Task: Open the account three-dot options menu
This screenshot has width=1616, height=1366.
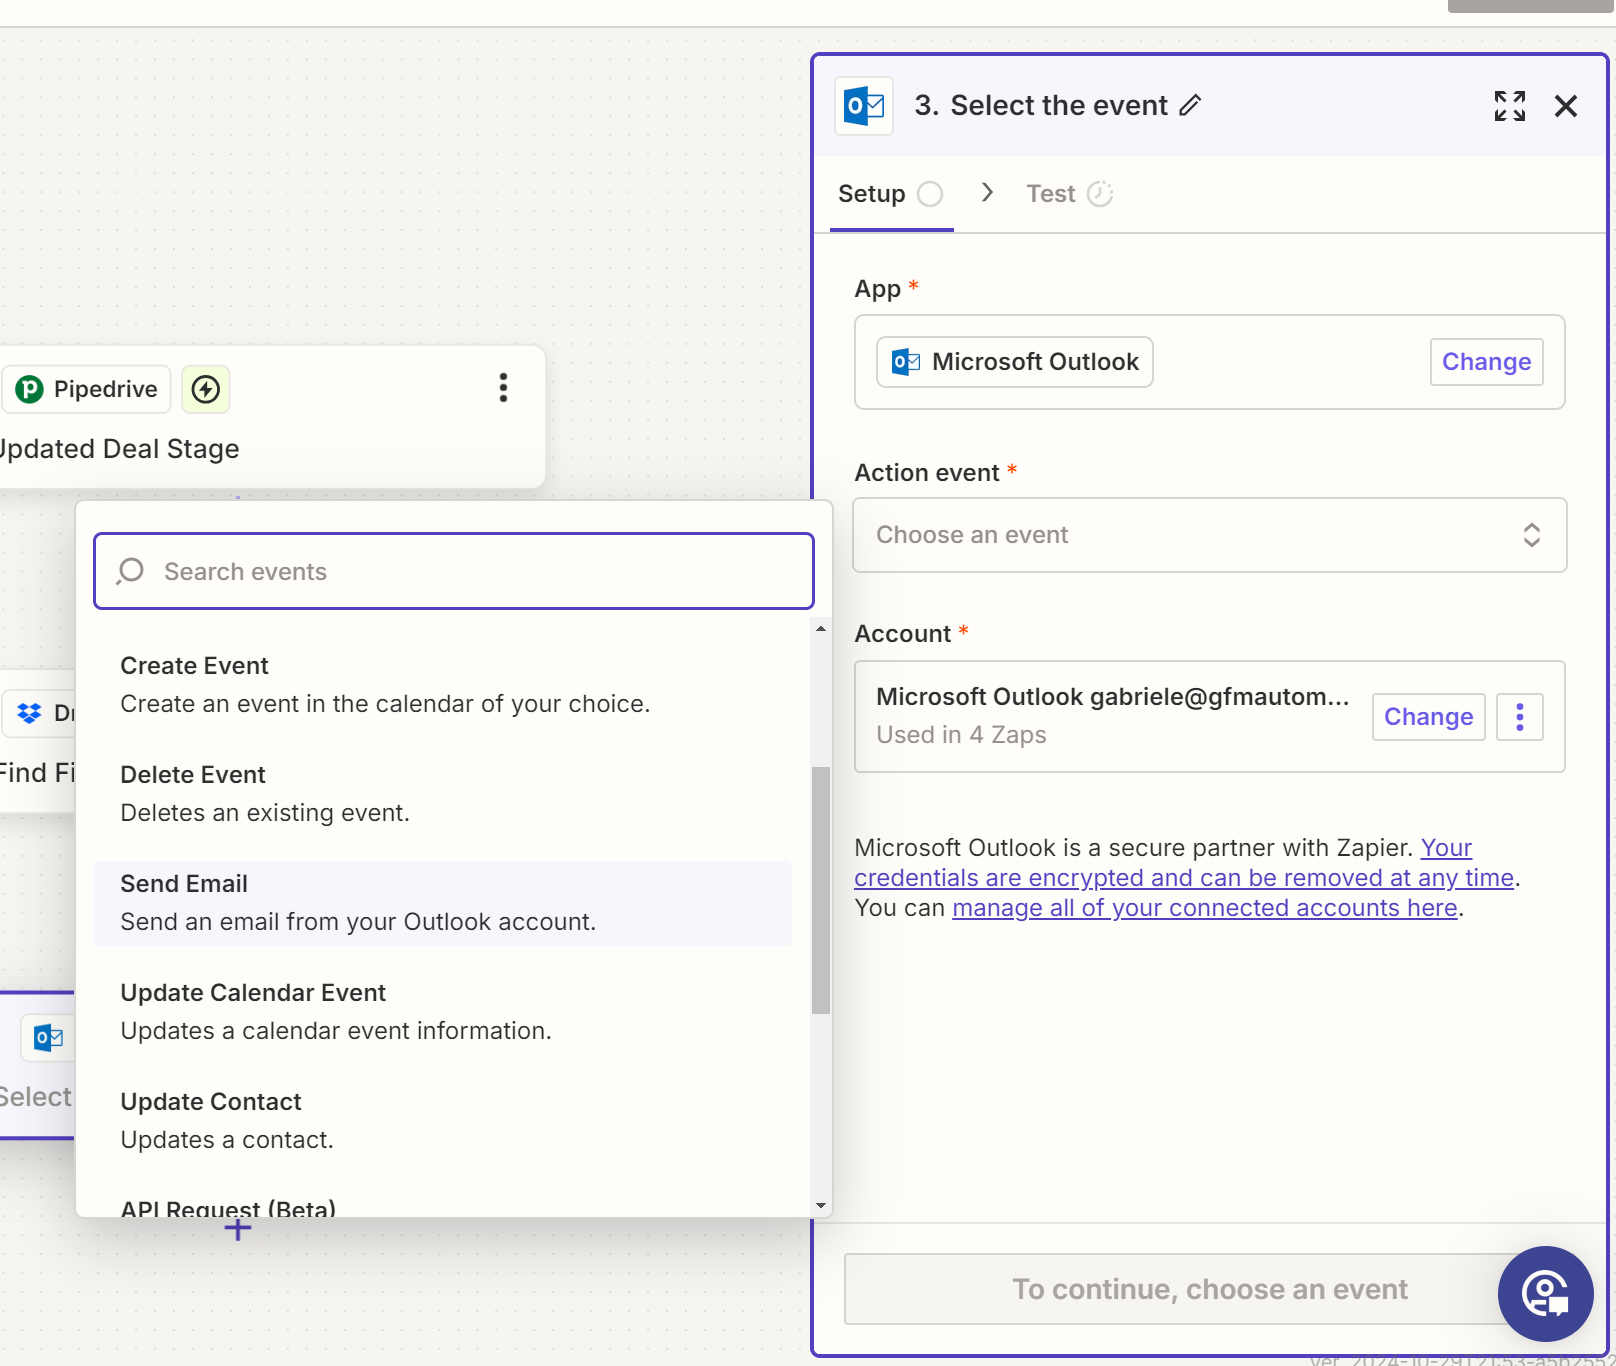Action: point(1520,717)
